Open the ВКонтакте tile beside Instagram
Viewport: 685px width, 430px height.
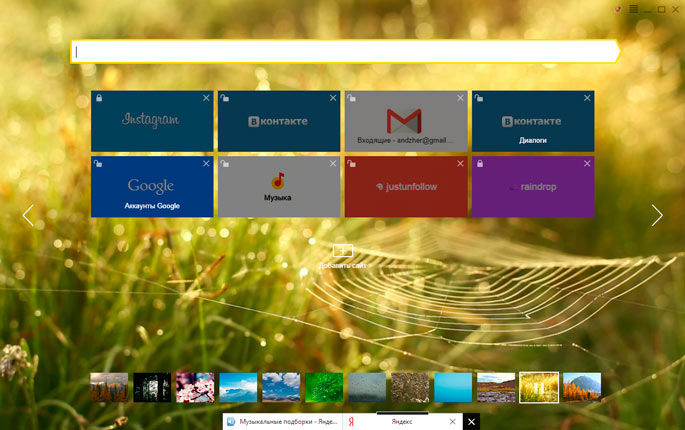click(279, 121)
